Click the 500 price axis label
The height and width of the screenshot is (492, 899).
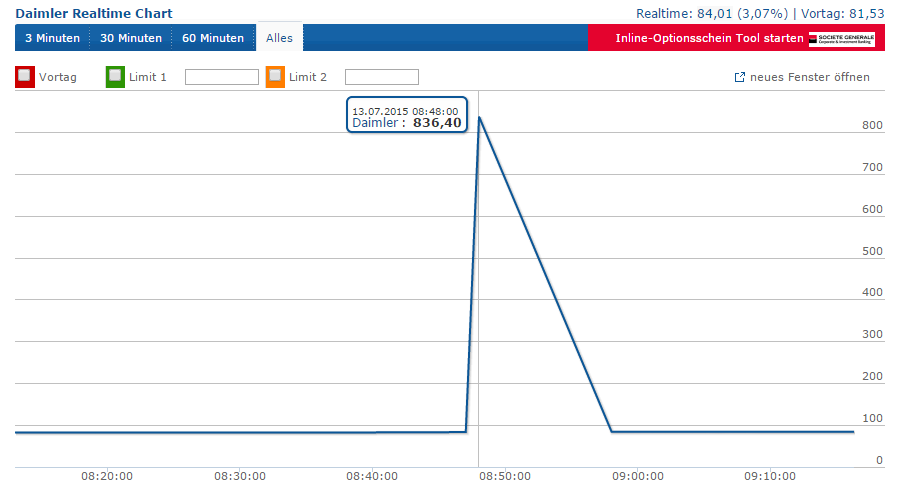[872, 251]
